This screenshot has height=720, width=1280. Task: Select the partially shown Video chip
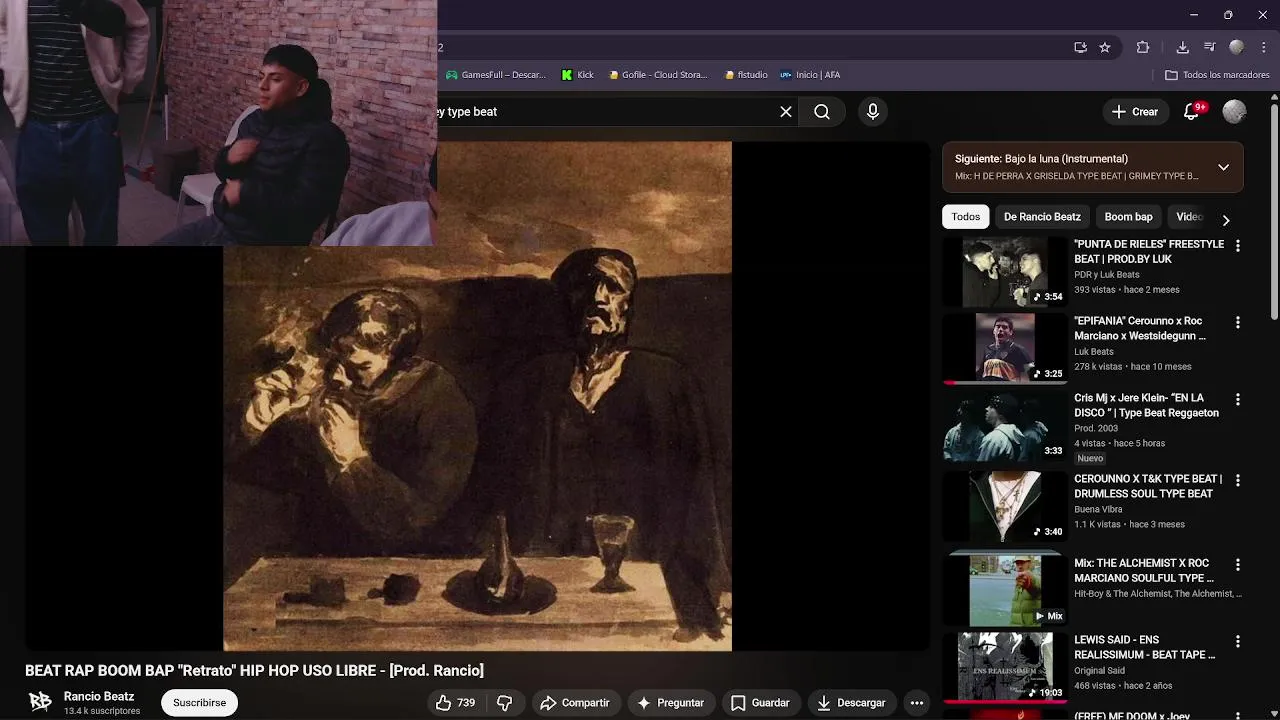click(x=1188, y=217)
